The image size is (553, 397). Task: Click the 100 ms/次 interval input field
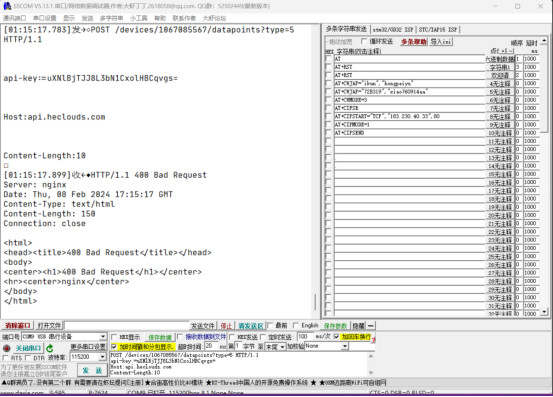pos(305,337)
